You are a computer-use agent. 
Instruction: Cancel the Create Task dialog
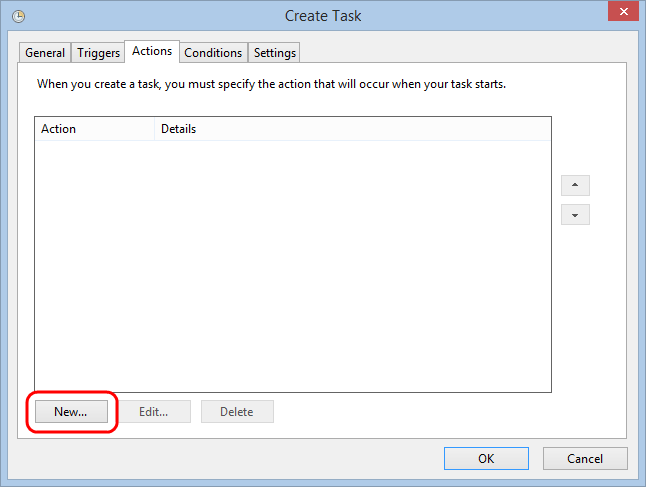point(585,459)
